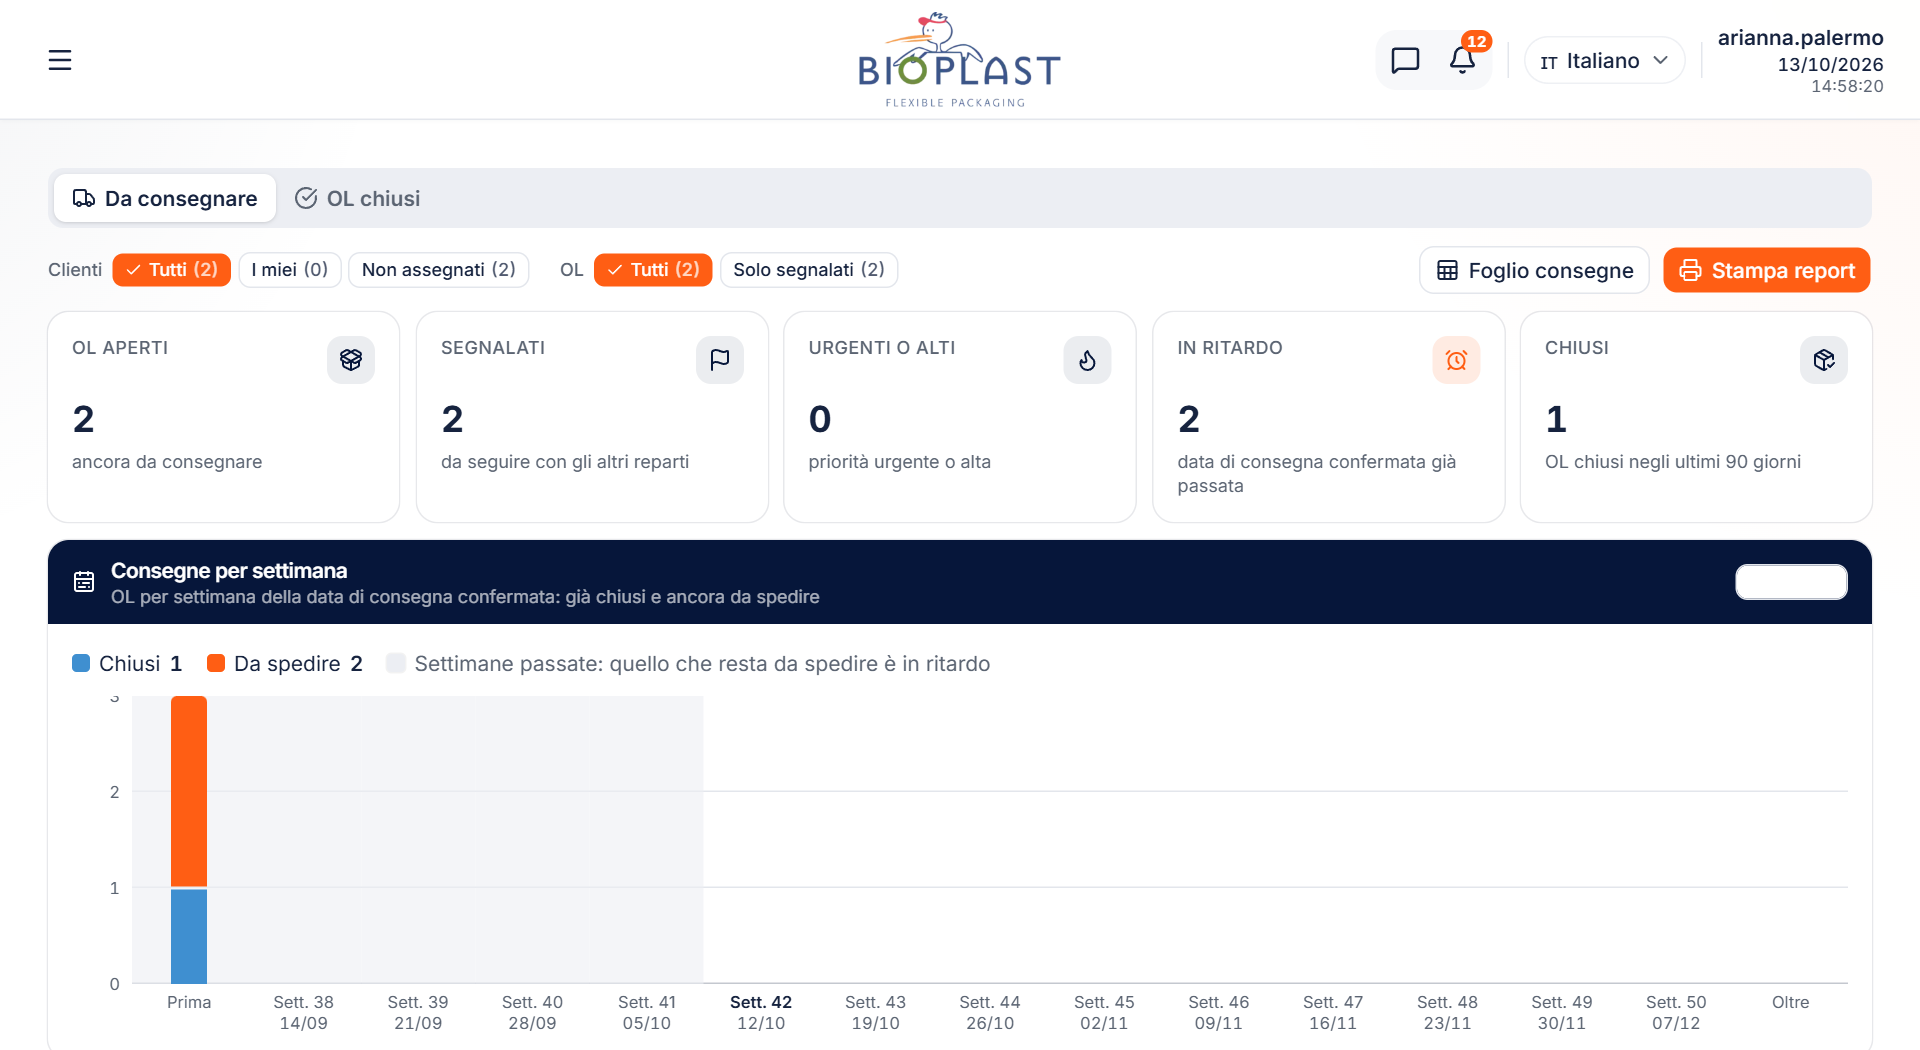Open the In Ritardo summary card
This screenshot has height=1050, width=1920.
point(1328,417)
